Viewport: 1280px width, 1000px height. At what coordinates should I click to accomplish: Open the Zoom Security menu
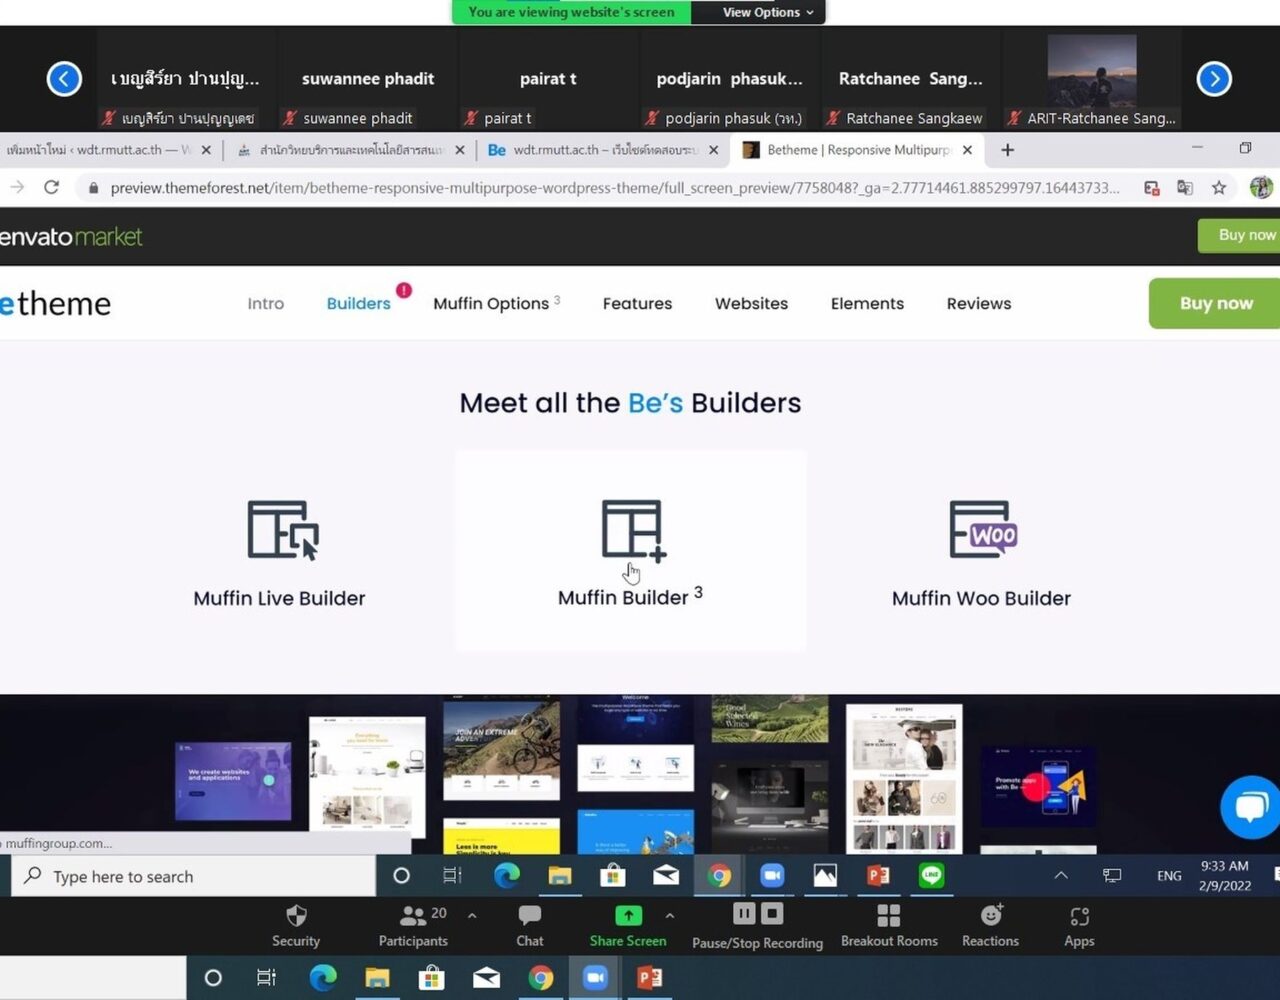pos(296,926)
